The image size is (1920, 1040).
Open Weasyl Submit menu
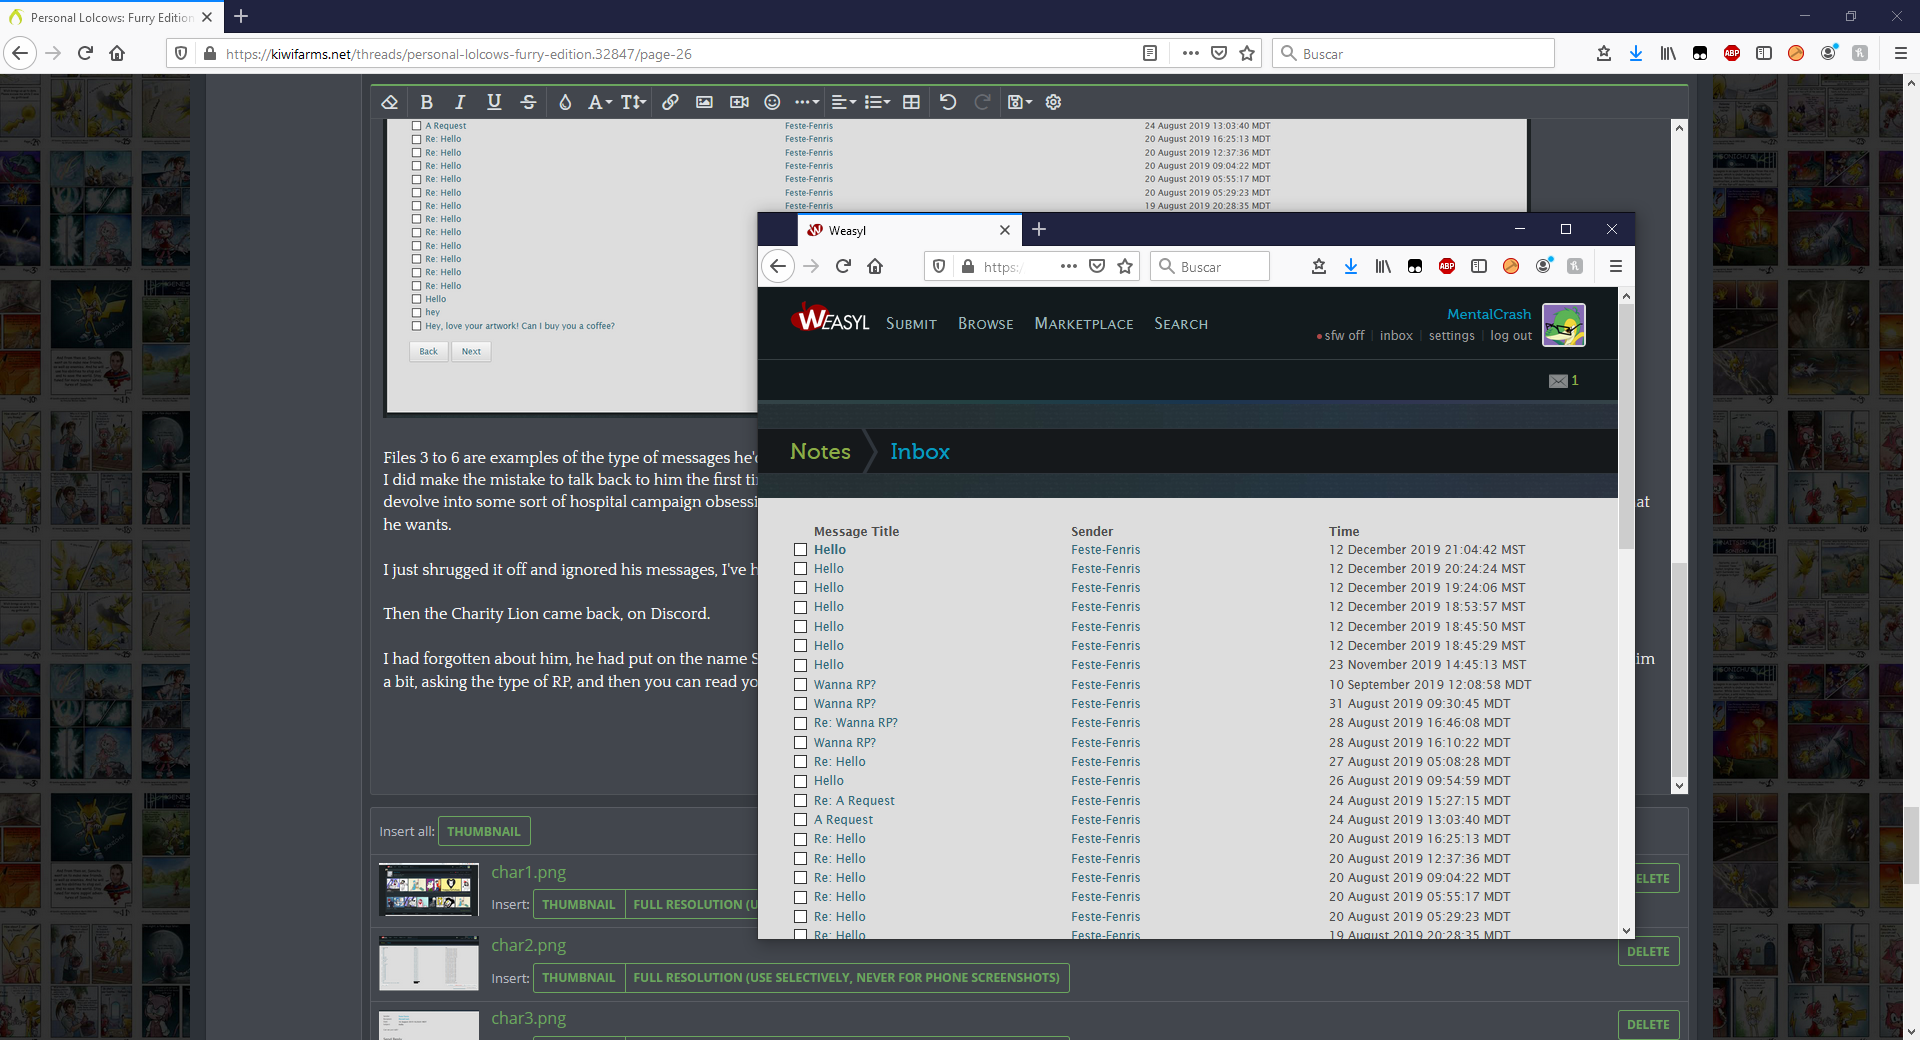pyautogui.click(x=911, y=324)
